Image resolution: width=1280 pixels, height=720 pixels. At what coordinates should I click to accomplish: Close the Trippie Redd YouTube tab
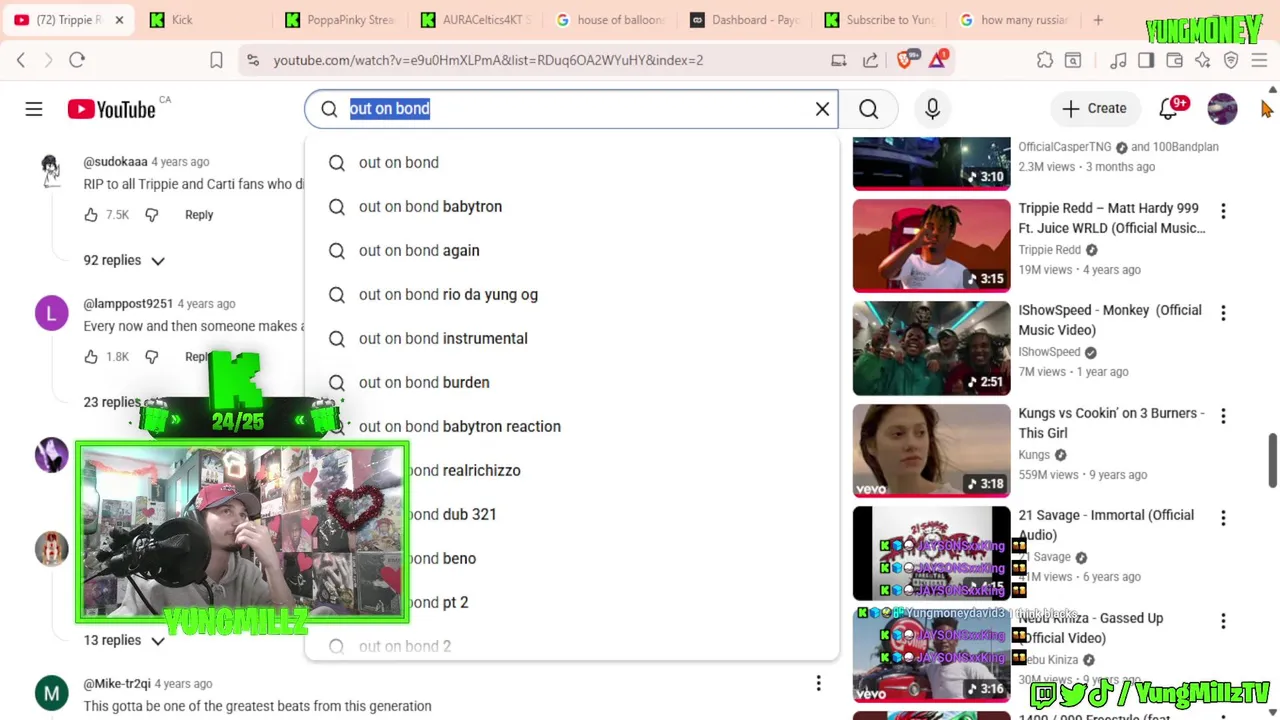[x=118, y=20]
